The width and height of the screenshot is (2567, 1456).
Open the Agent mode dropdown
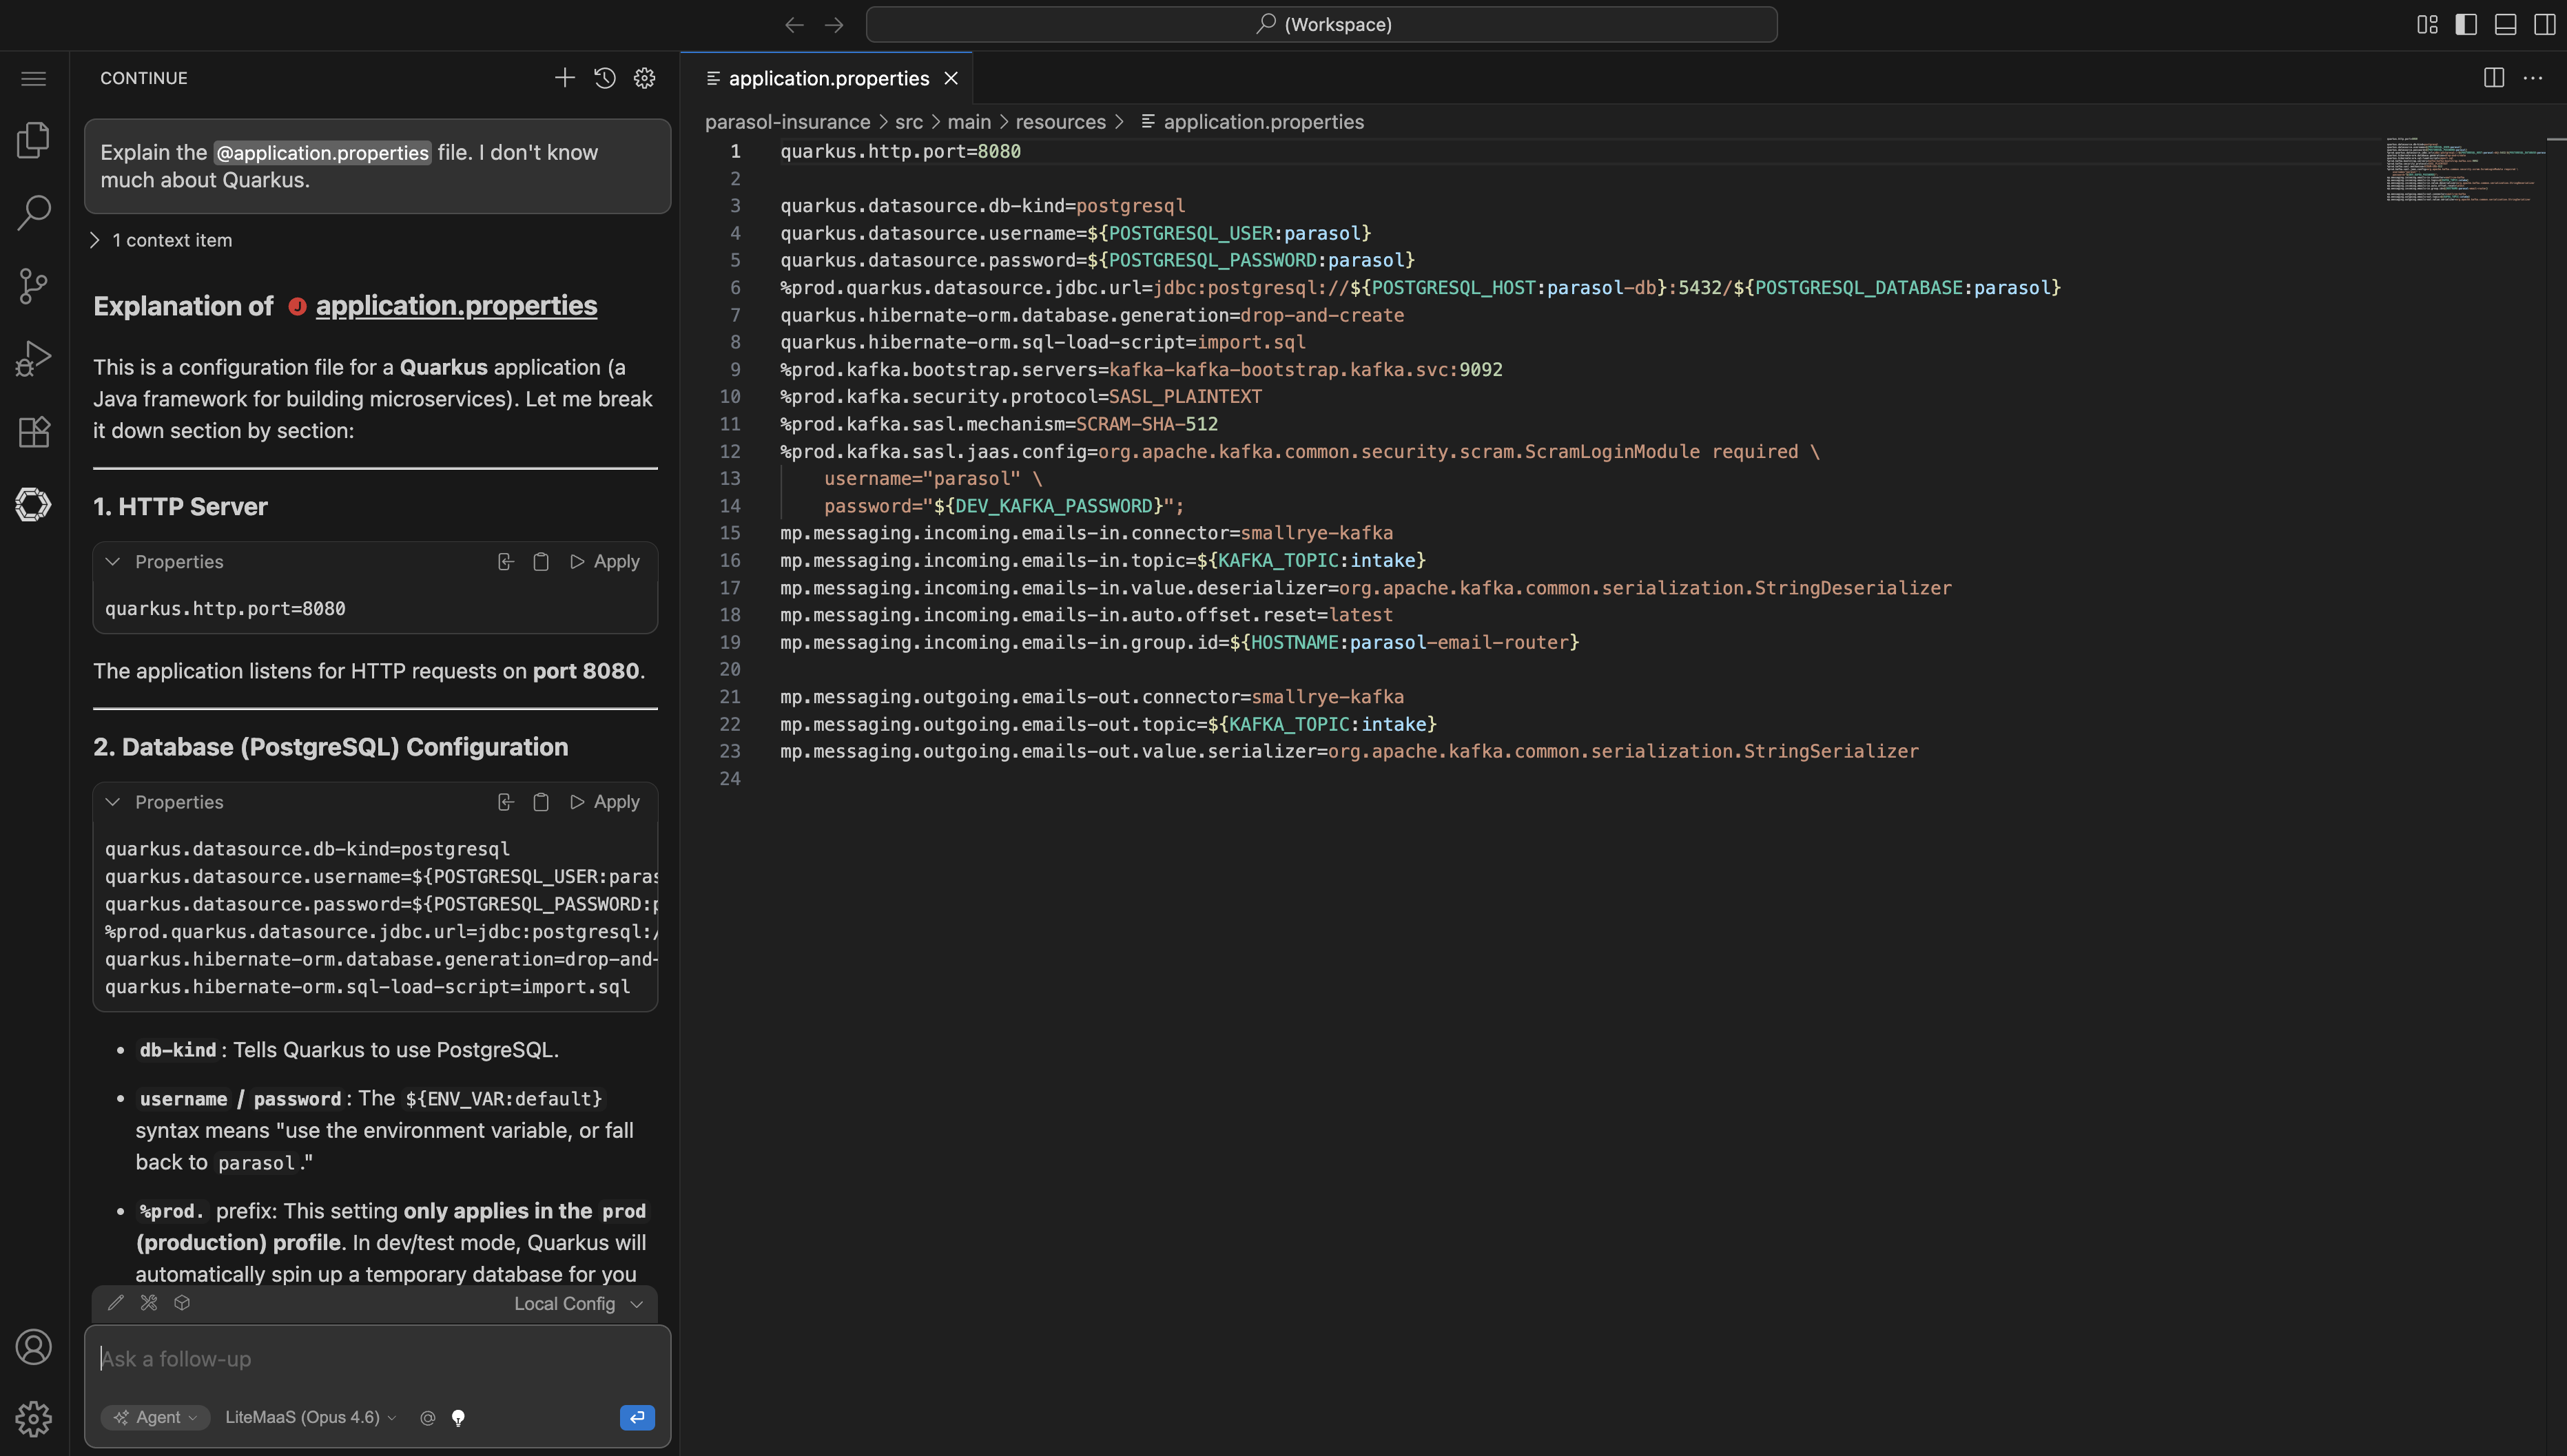(x=156, y=1418)
